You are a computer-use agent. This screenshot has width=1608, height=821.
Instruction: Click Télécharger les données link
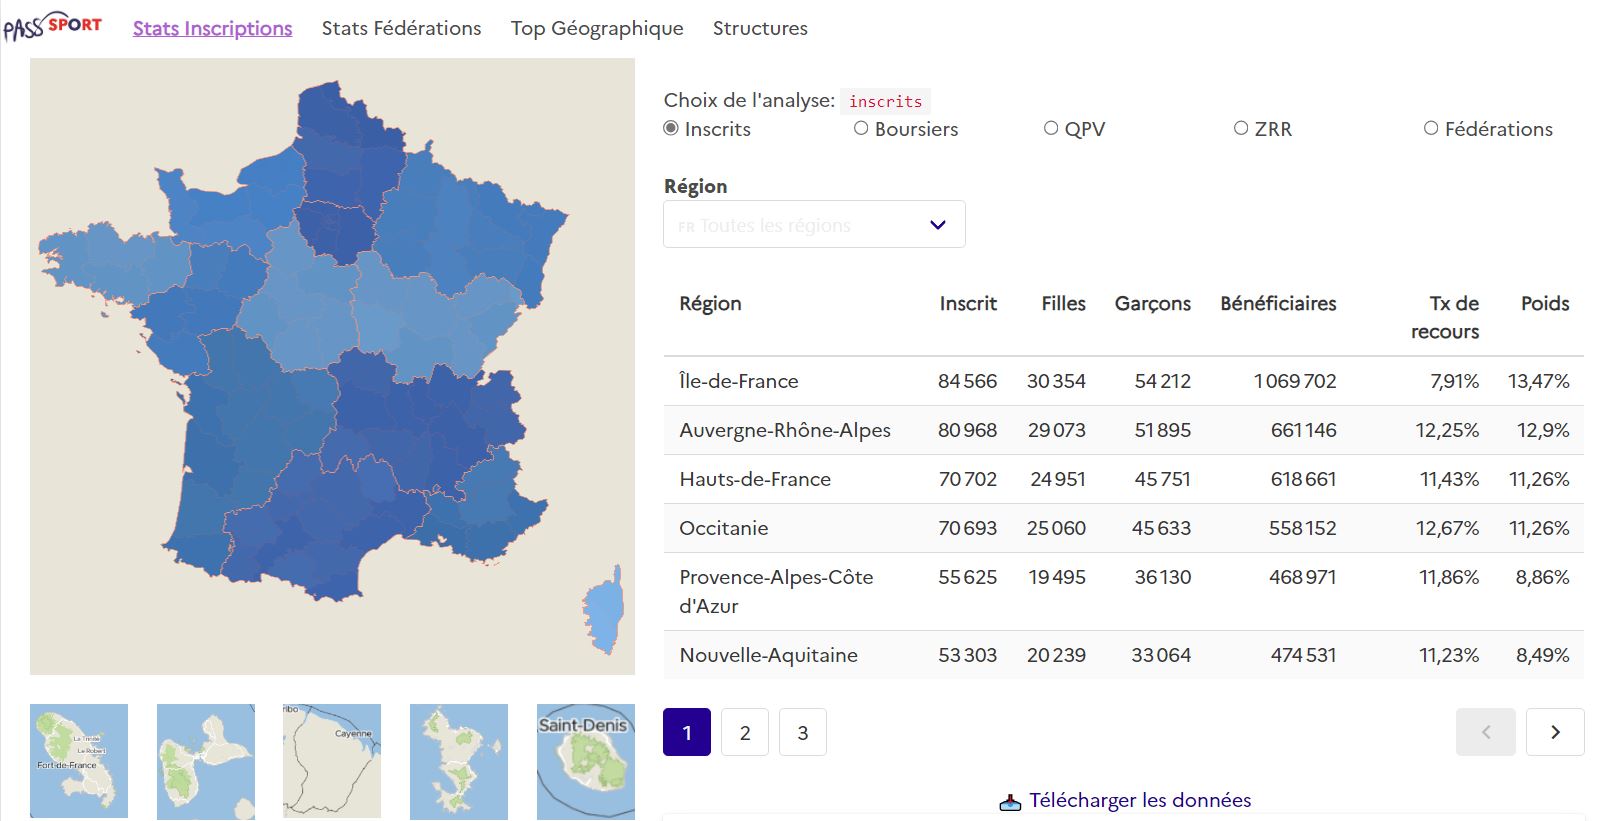tap(1139, 800)
